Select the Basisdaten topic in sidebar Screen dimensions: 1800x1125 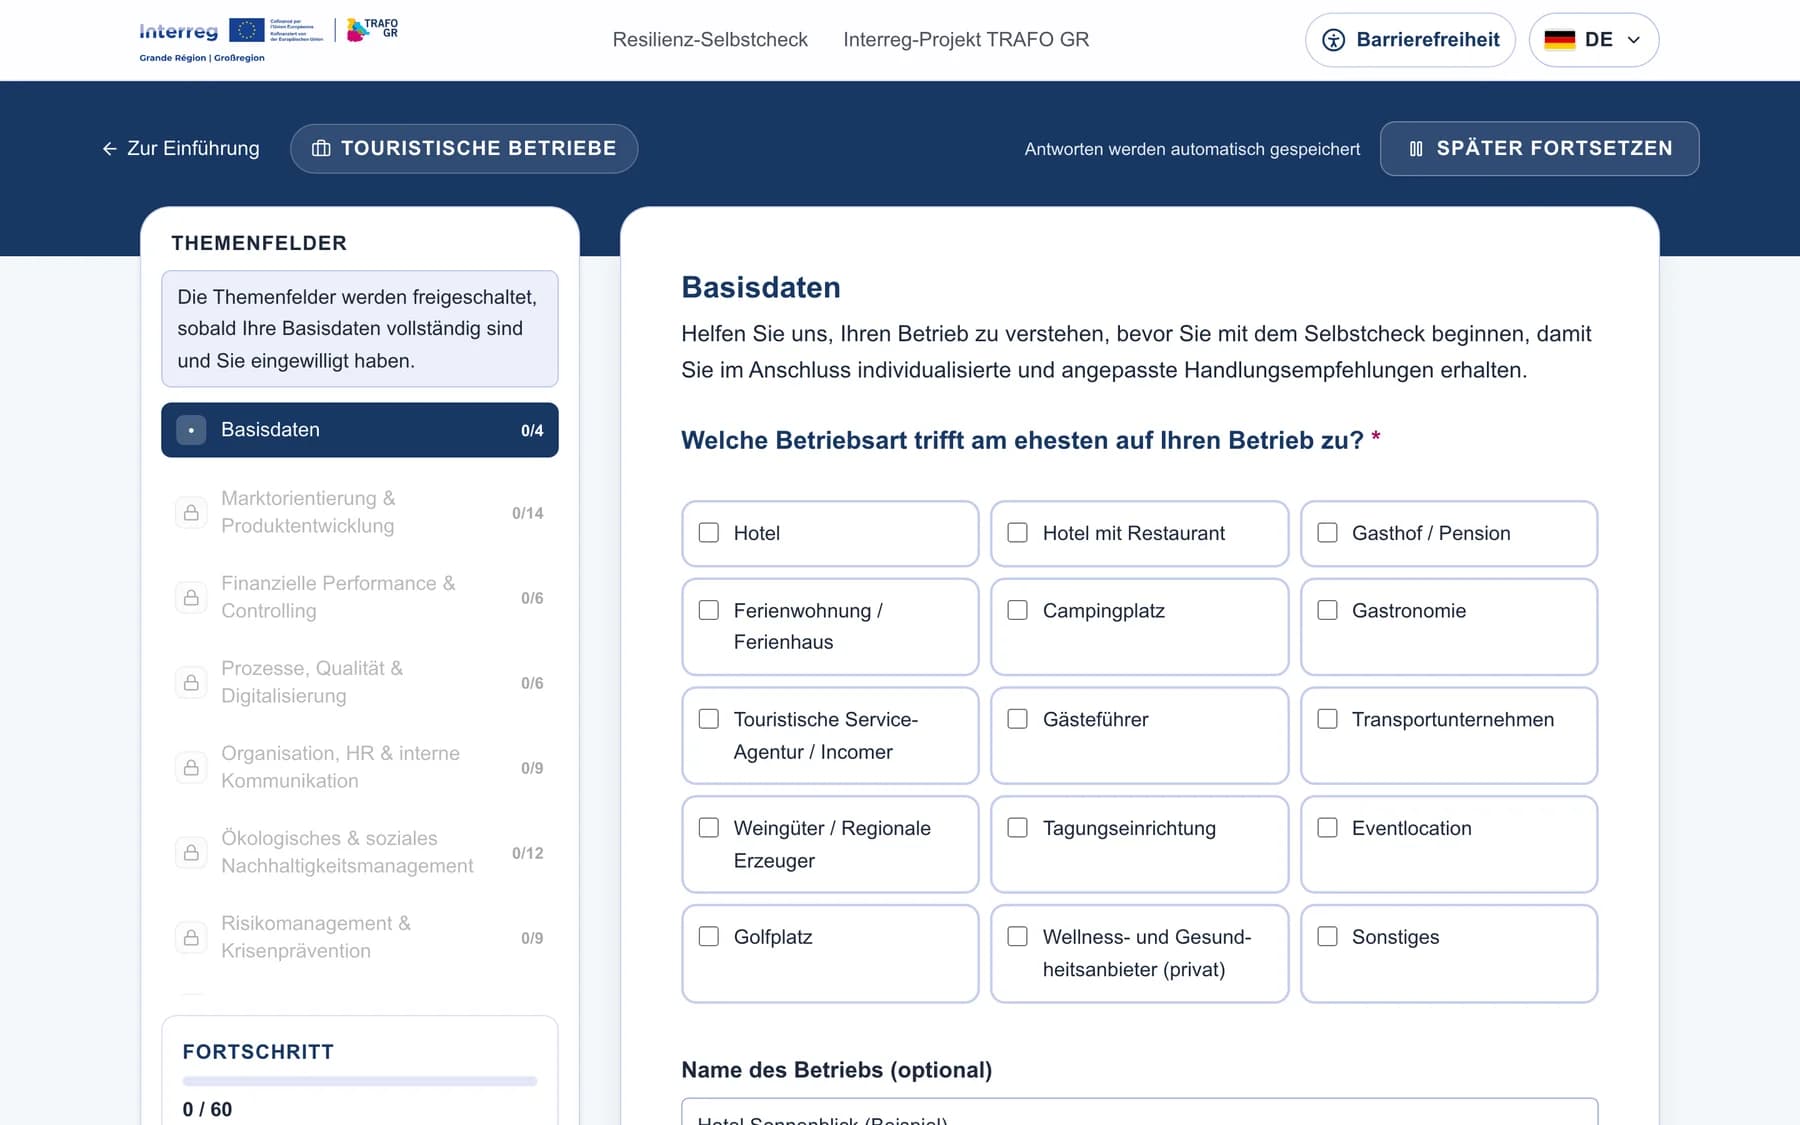(x=360, y=430)
